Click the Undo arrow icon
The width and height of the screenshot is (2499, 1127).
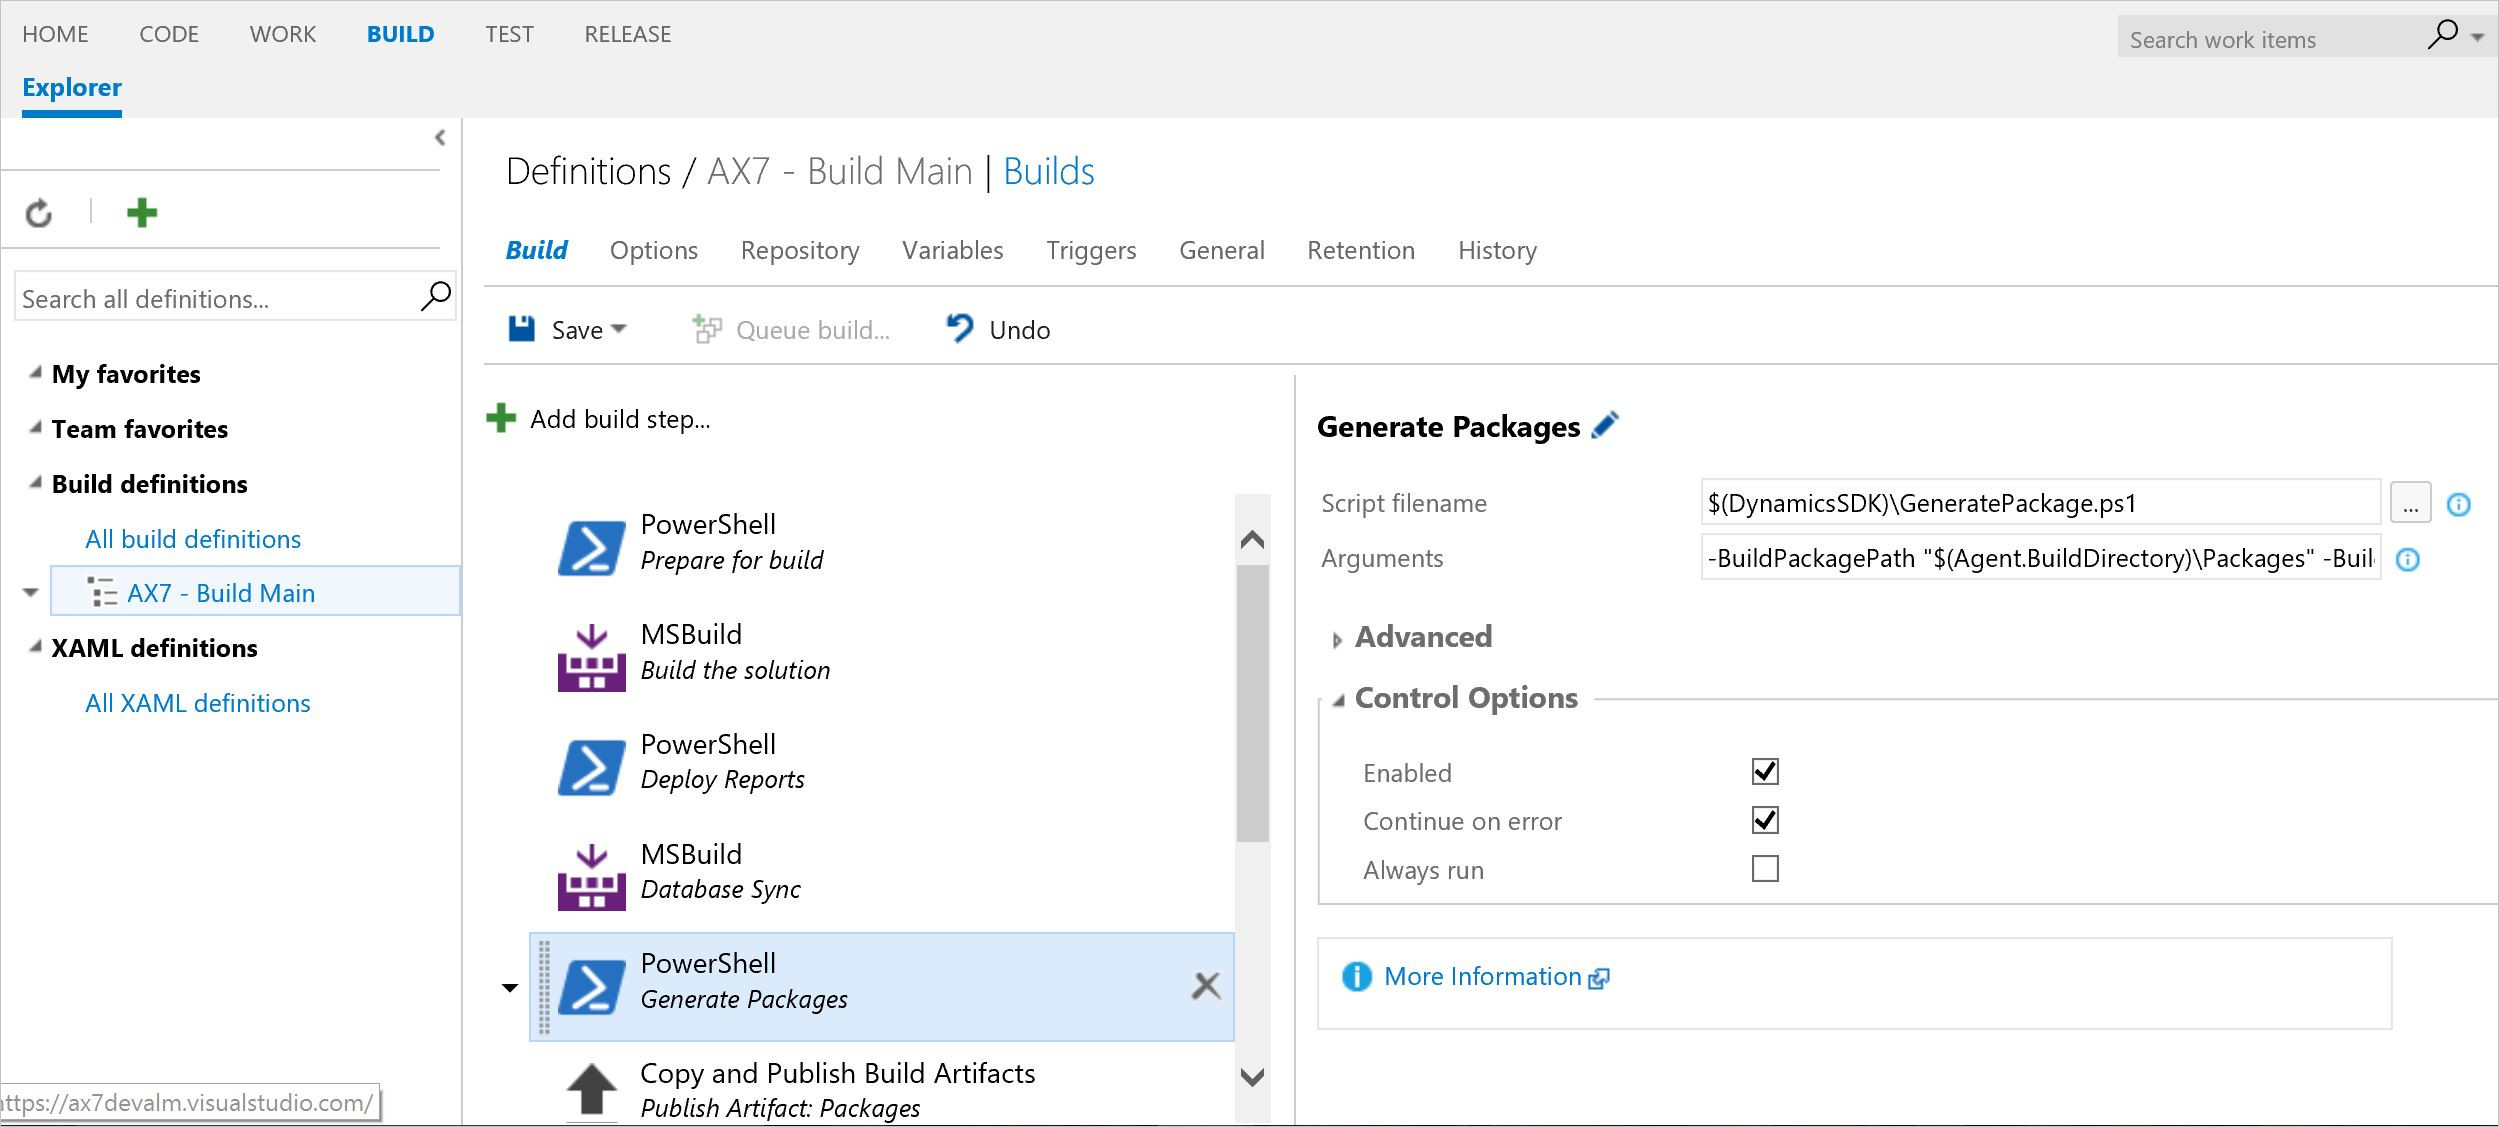click(959, 328)
